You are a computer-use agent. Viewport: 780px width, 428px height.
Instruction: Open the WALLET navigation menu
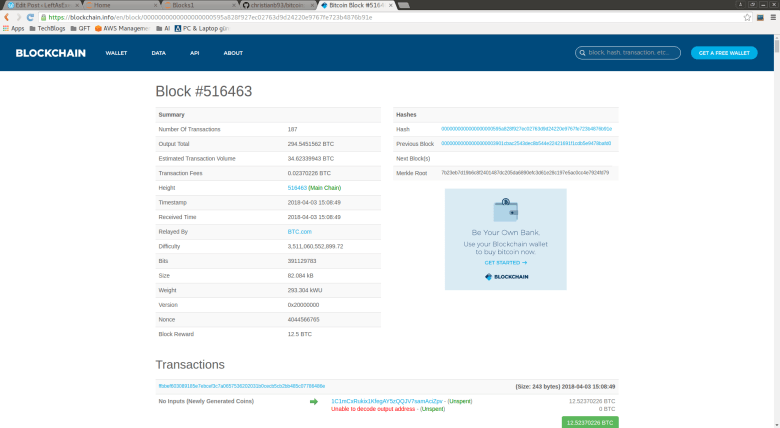116,53
